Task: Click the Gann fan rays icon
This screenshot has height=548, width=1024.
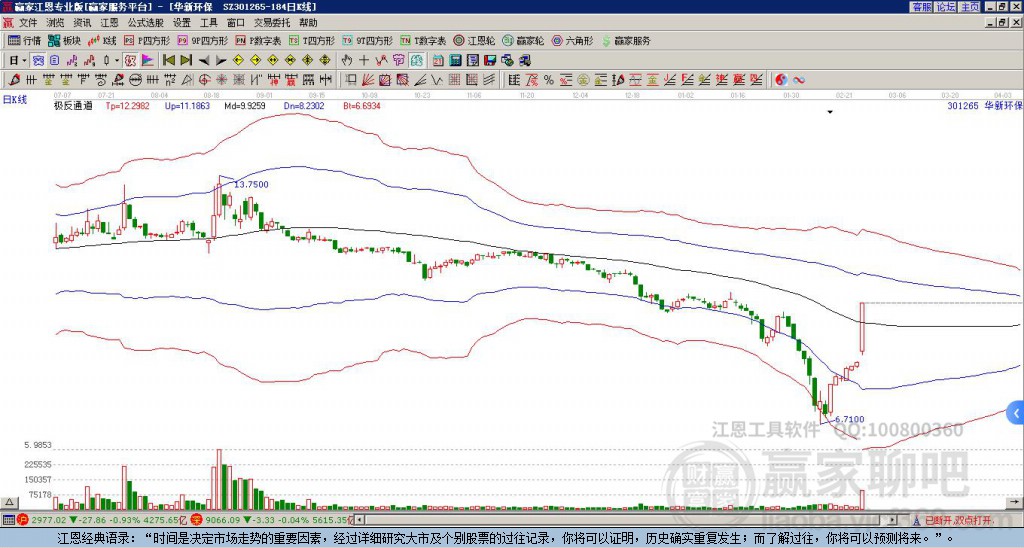Action: (x=368, y=80)
